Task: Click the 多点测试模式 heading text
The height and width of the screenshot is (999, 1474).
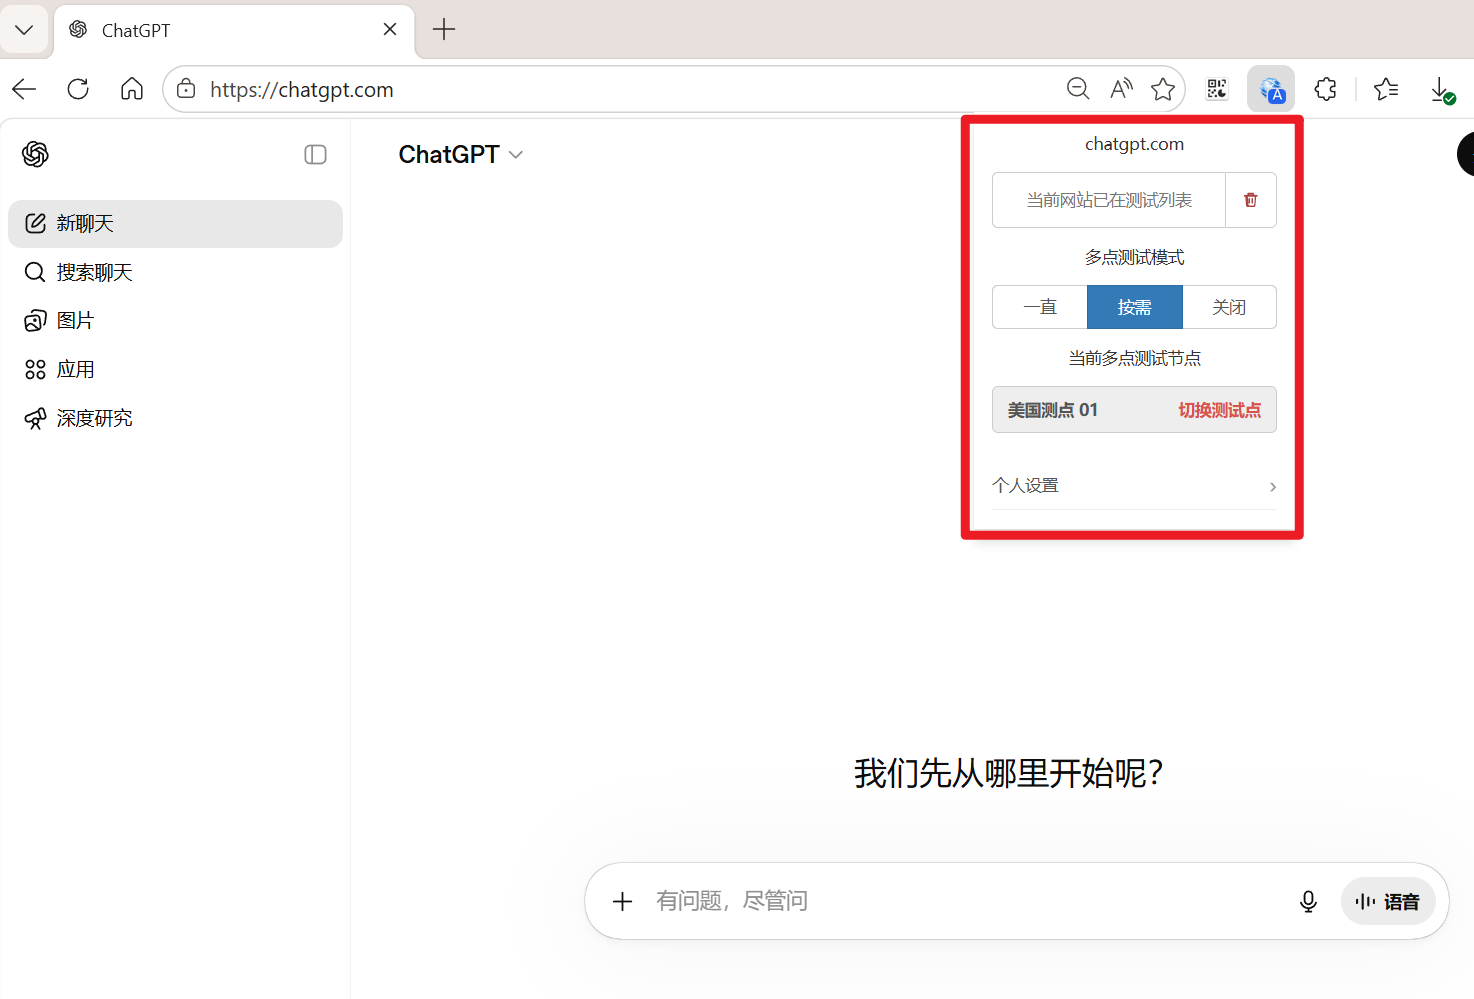Action: pyautogui.click(x=1134, y=258)
